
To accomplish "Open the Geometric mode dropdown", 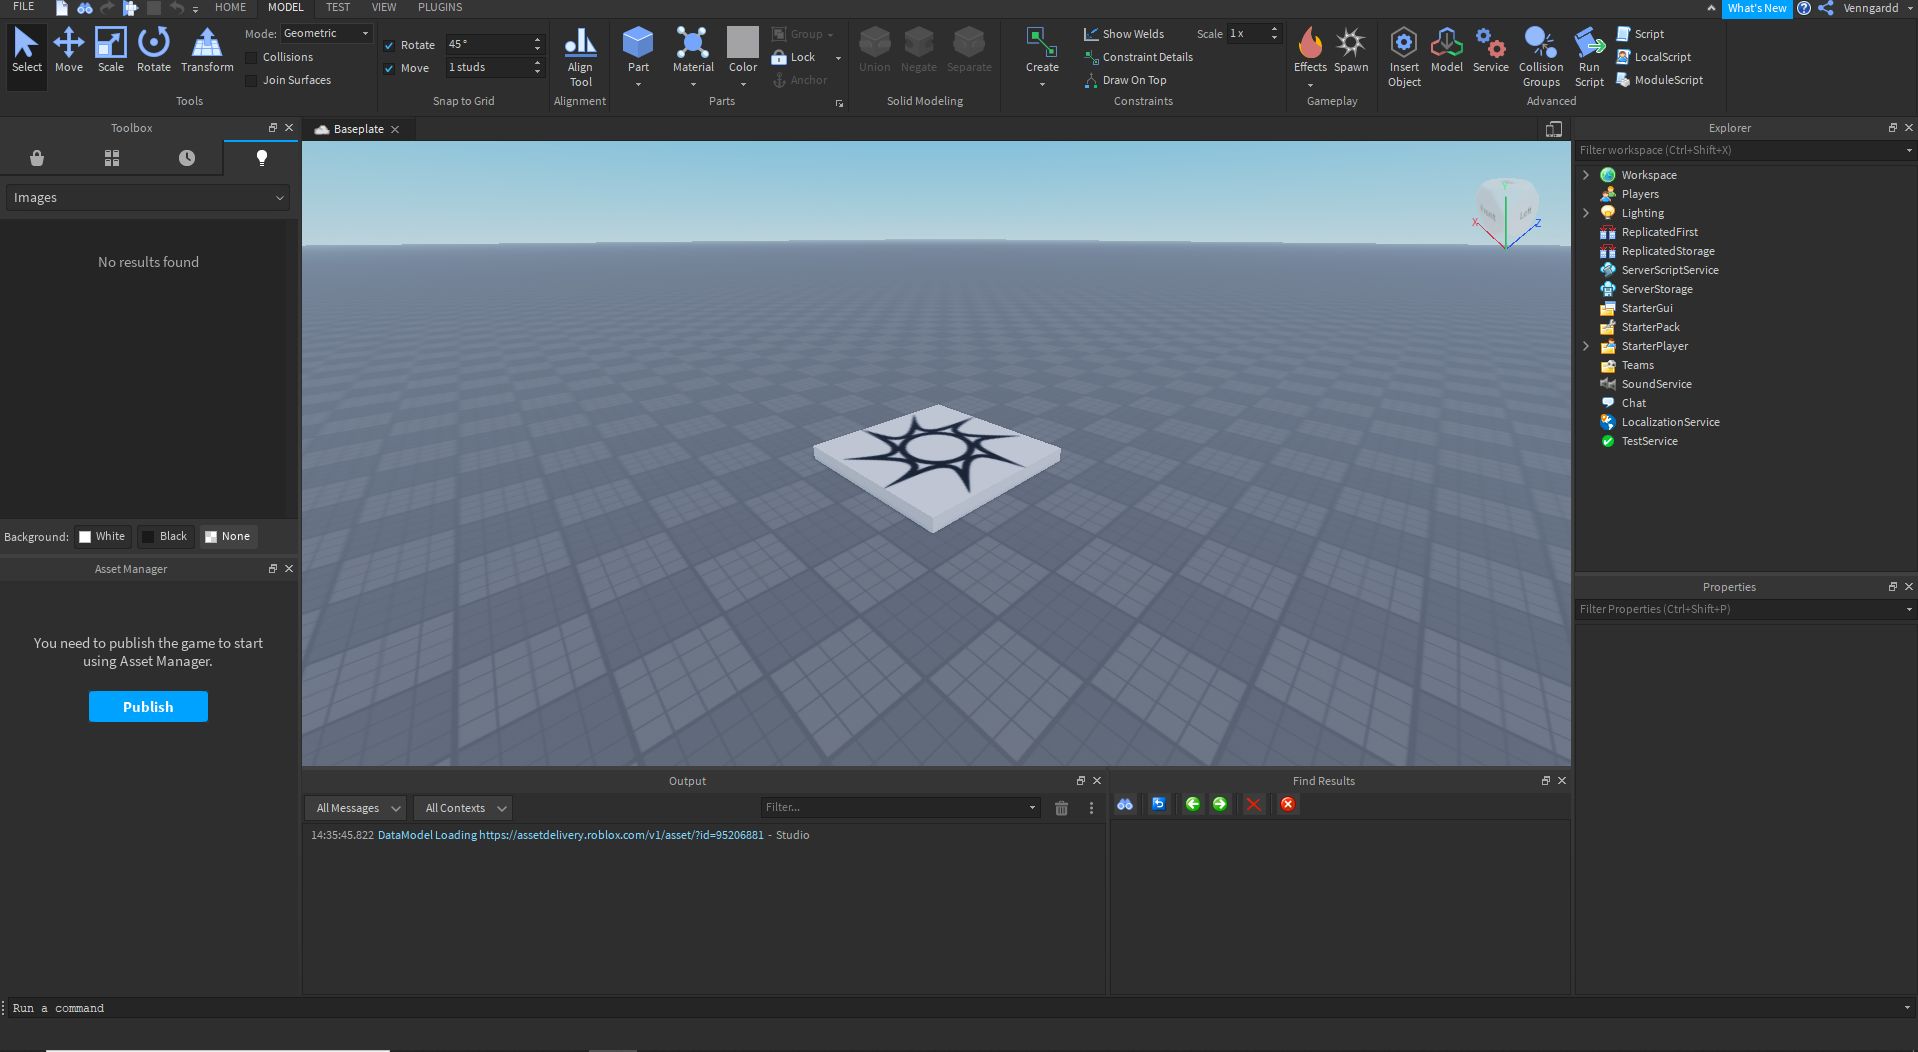I will pos(327,33).
